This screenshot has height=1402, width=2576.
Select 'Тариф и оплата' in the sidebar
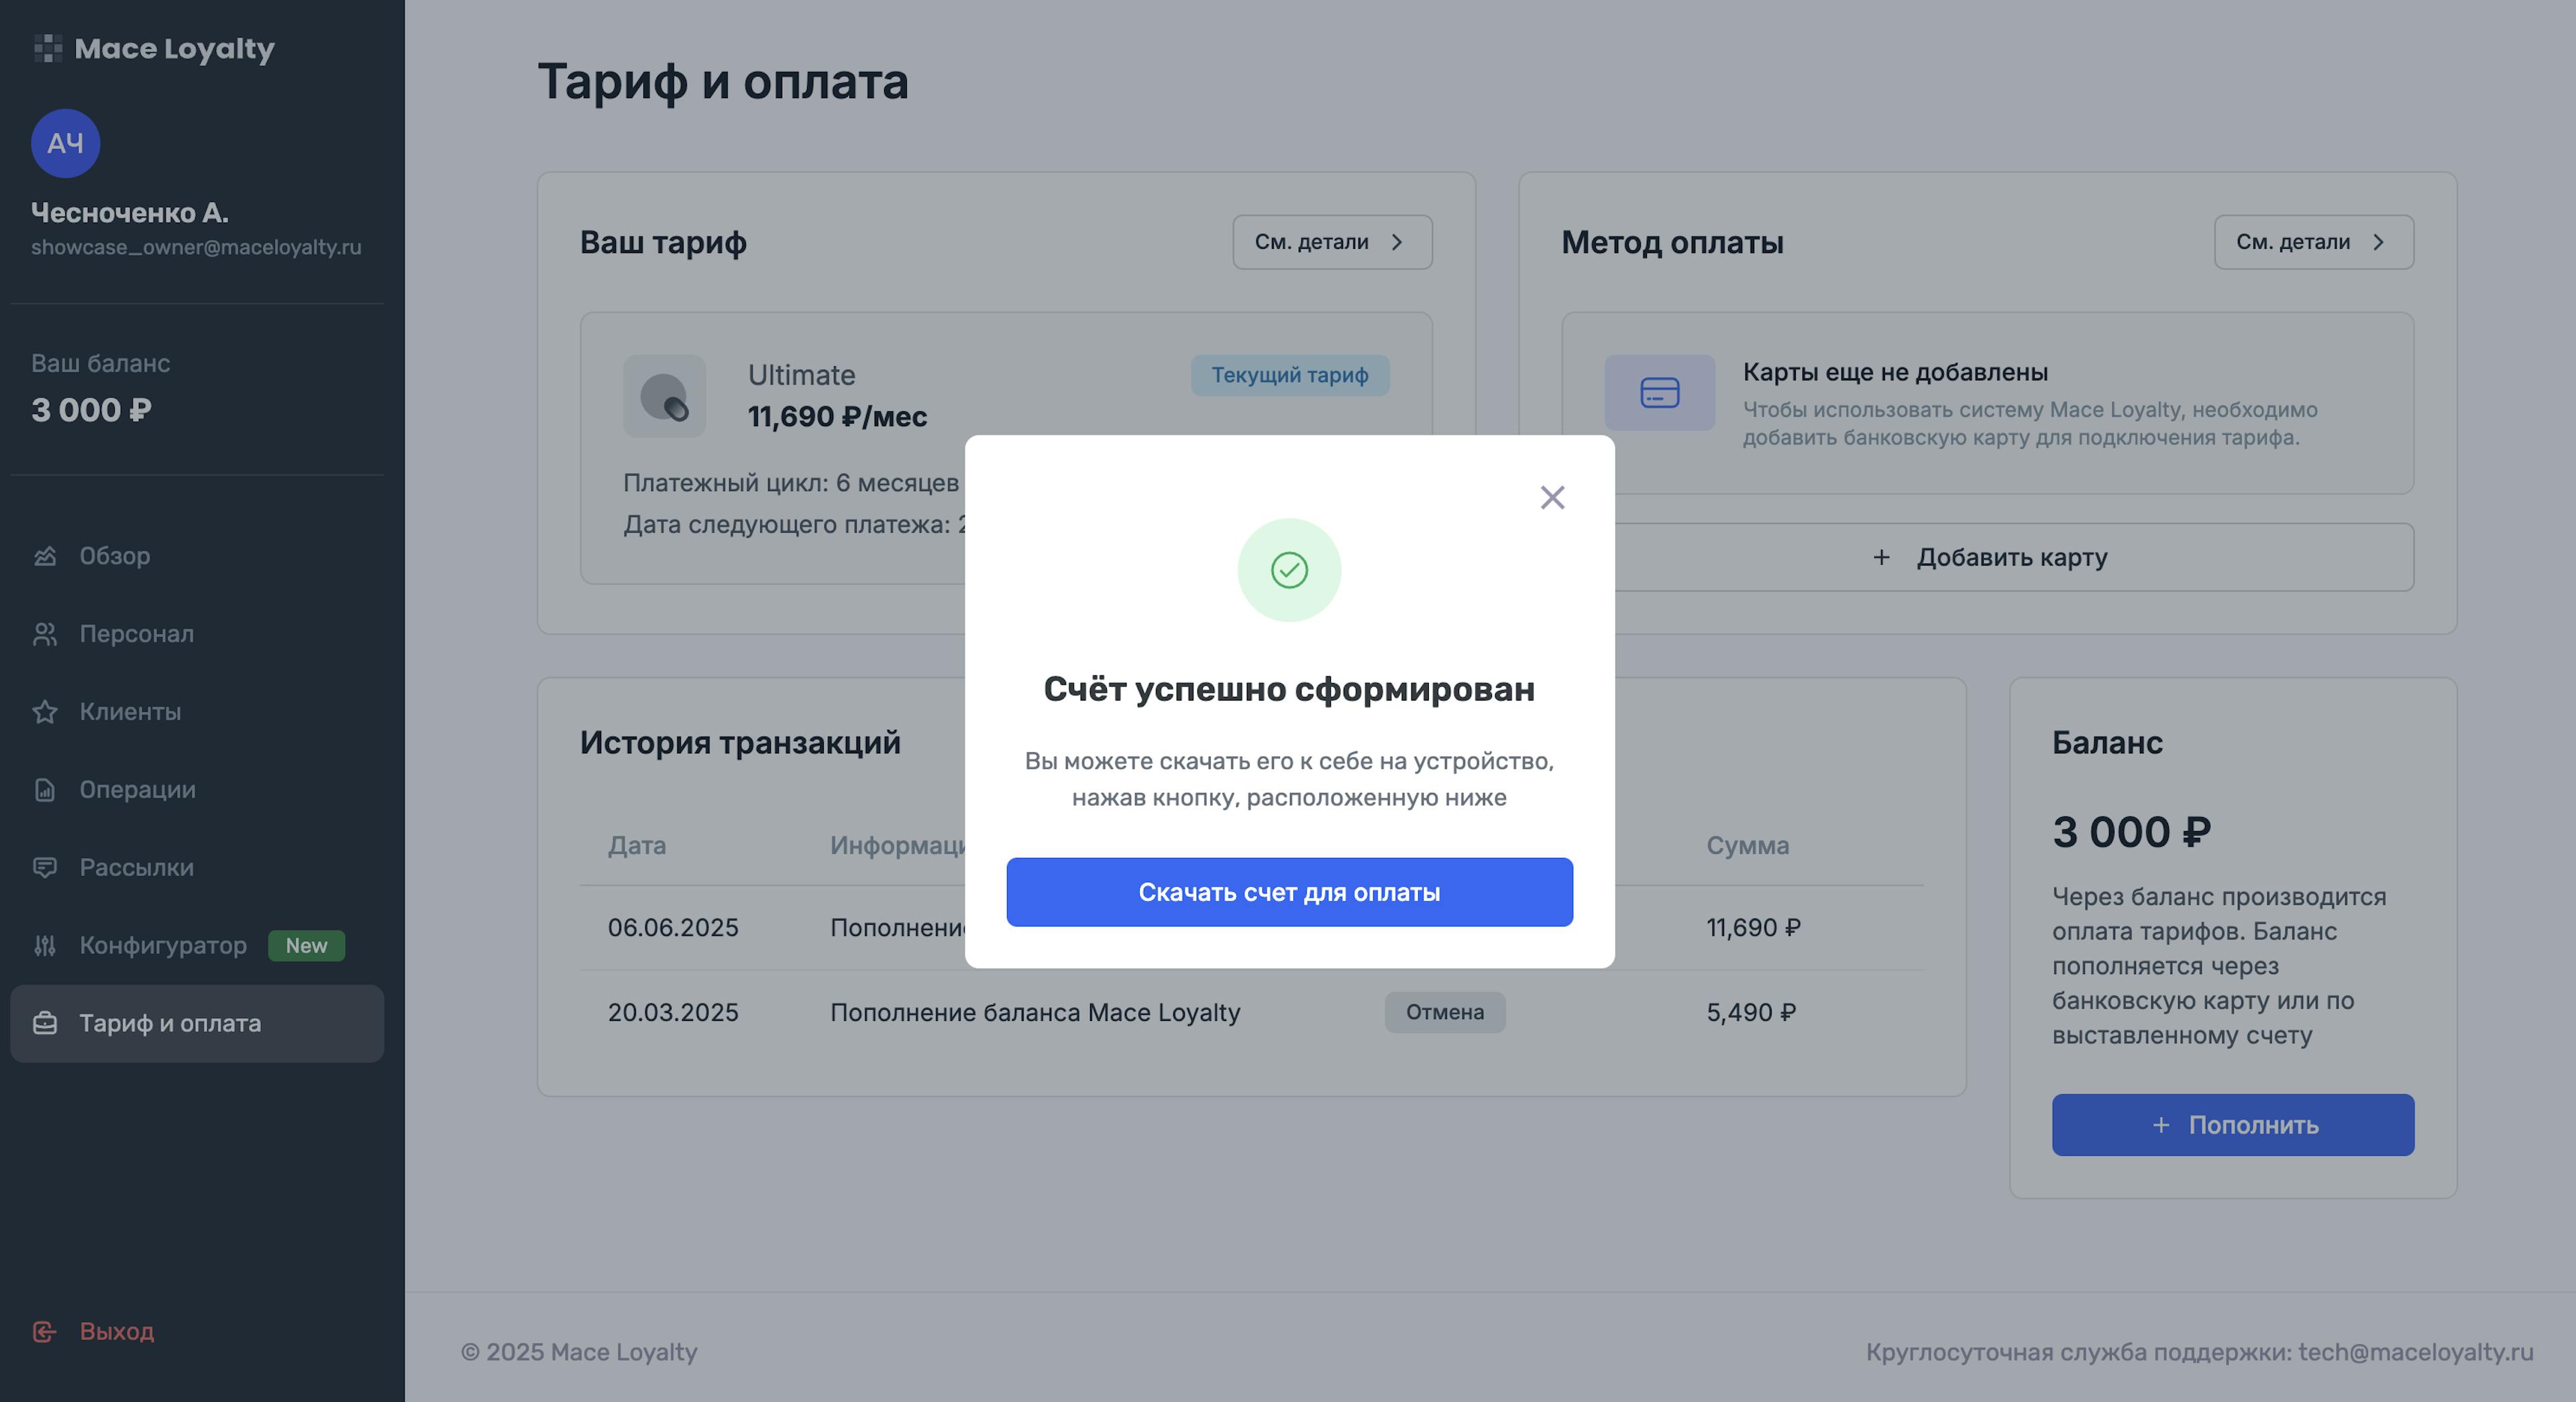[x=197, y=1024]
